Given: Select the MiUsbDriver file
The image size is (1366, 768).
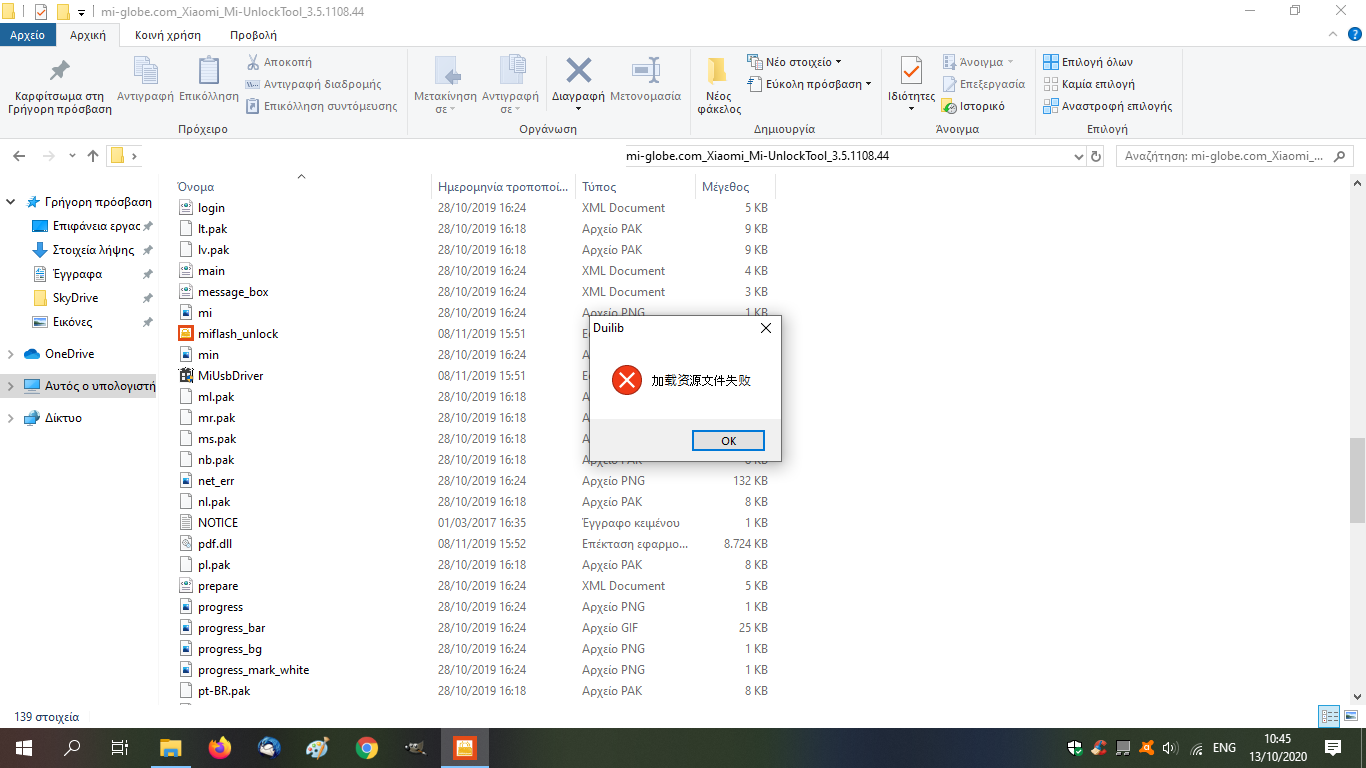Looking at the screenshot, I should coord(230,376).
